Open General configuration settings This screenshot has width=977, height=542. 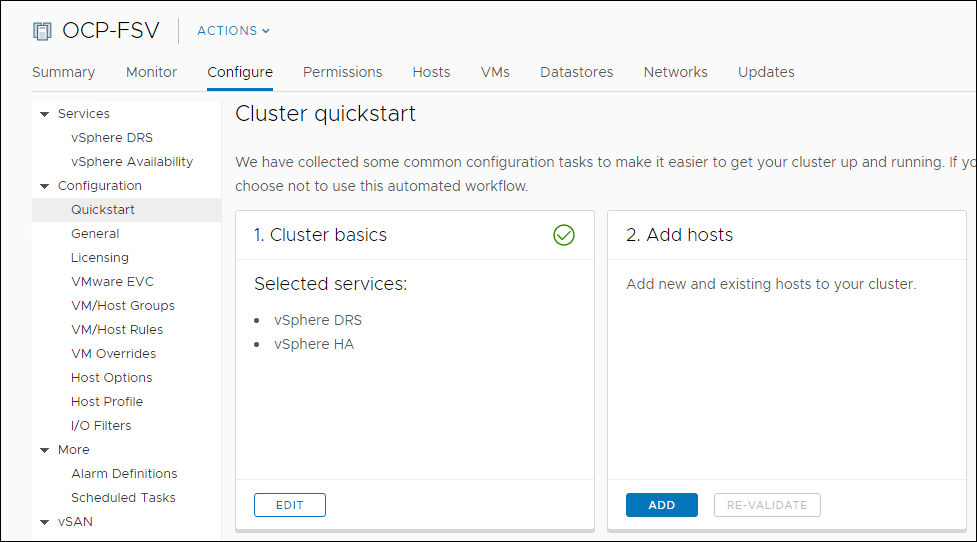pos(95,234)
